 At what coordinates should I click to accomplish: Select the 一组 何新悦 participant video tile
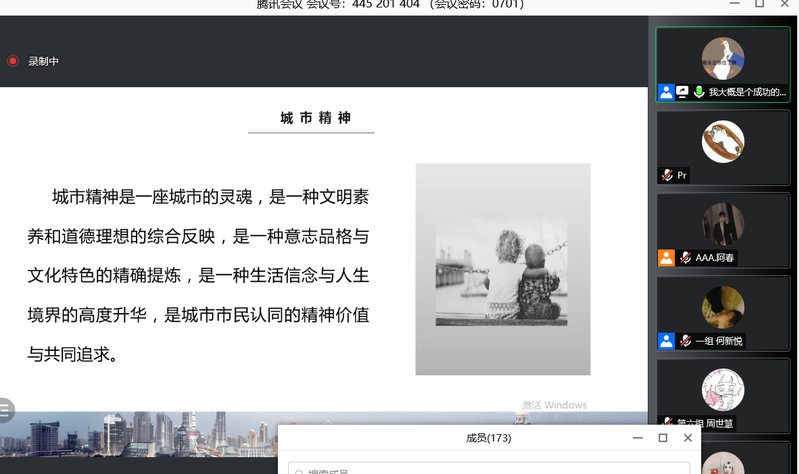(x=722, y=308)
